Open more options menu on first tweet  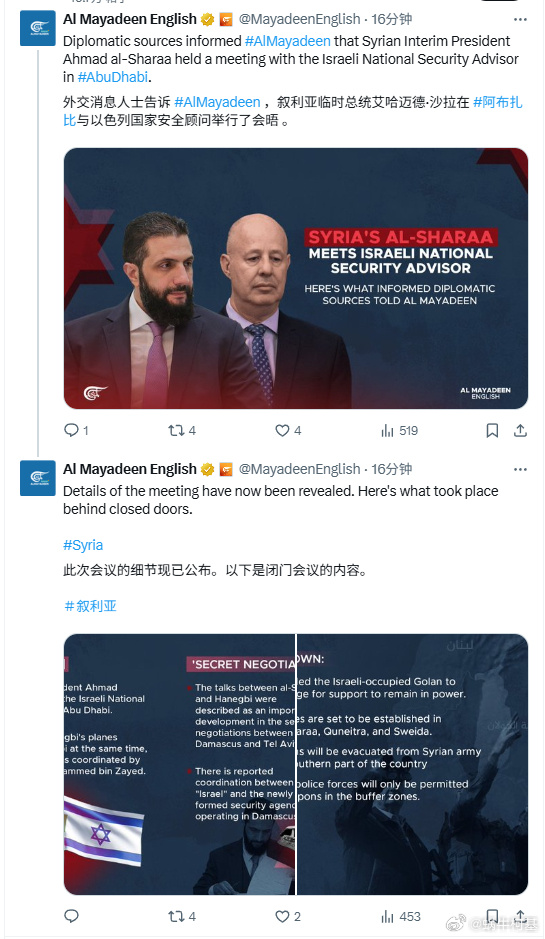pyautogui.click(x=520, y=19)
